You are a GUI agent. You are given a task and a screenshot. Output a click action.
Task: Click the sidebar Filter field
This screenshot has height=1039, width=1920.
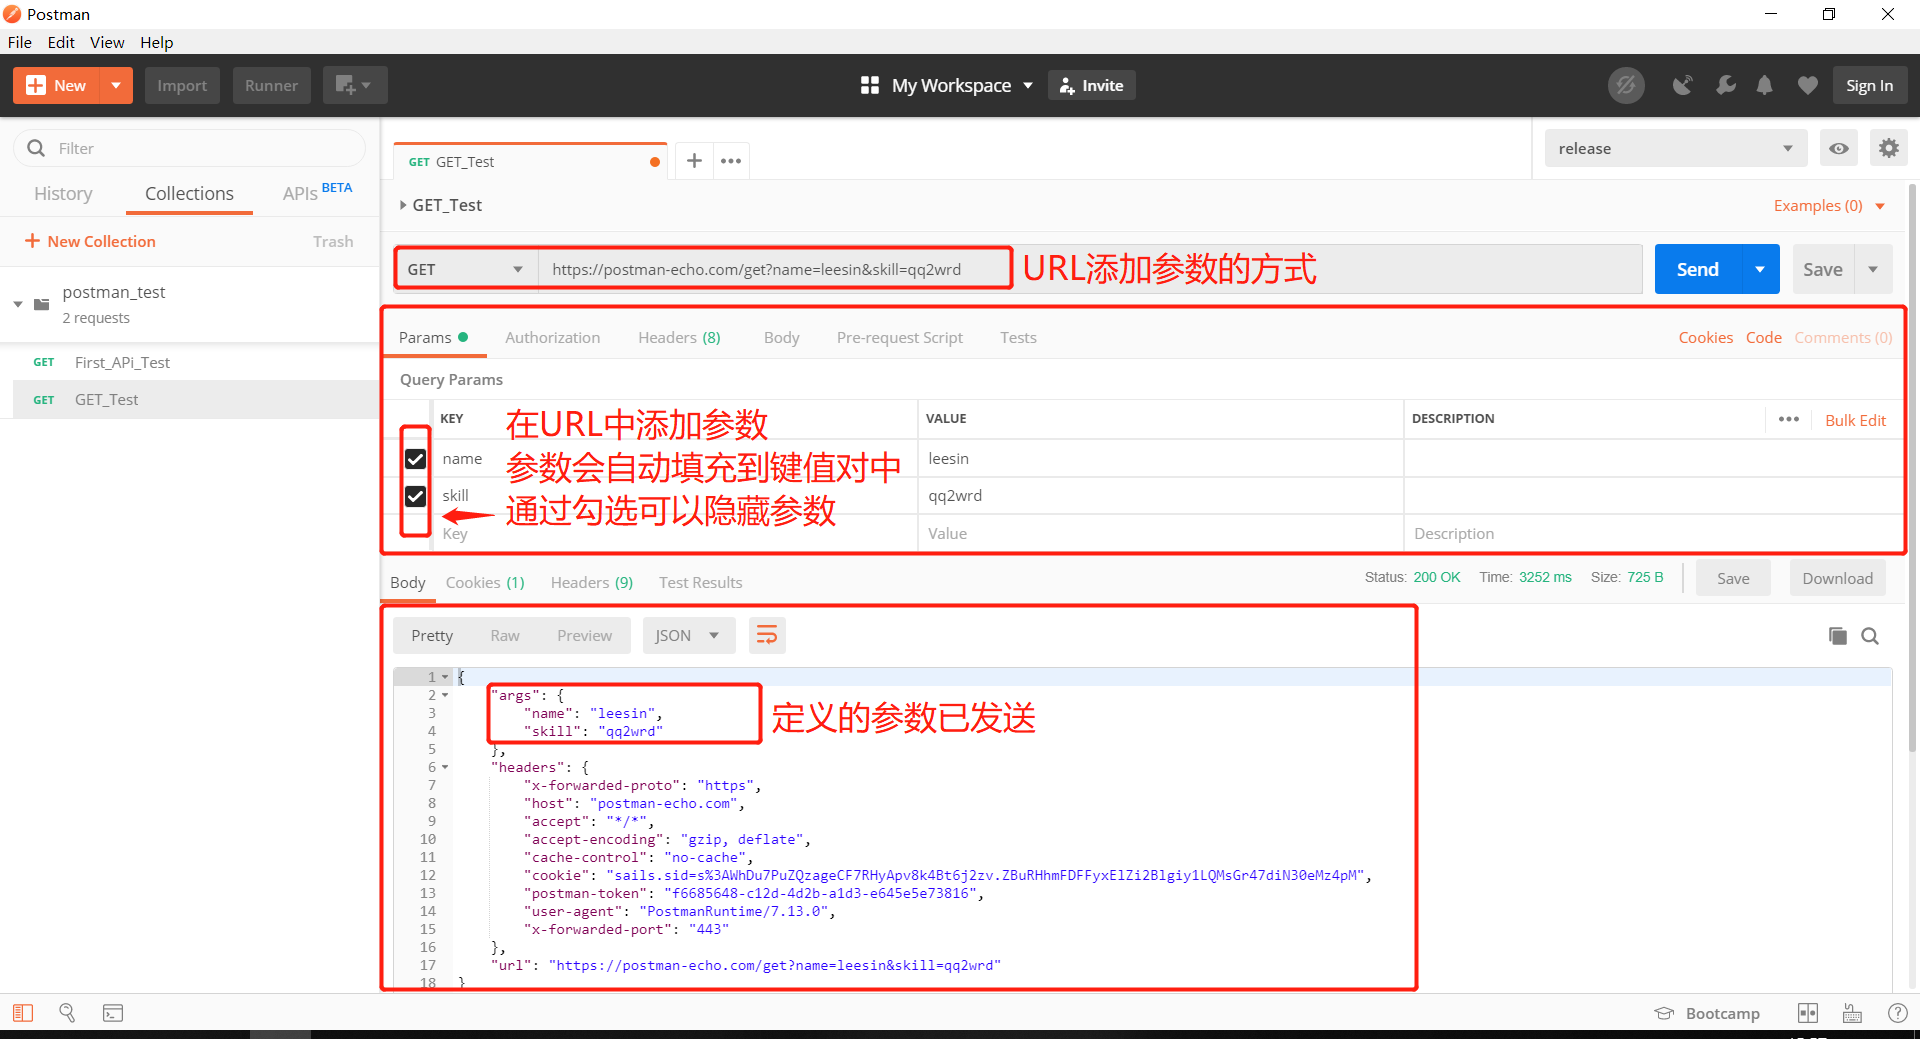[190, 148]
